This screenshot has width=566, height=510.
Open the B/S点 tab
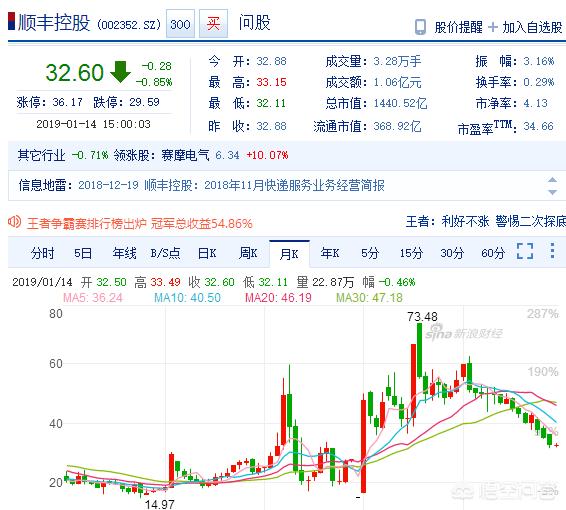pyautogui.click(x=165, y=253)
